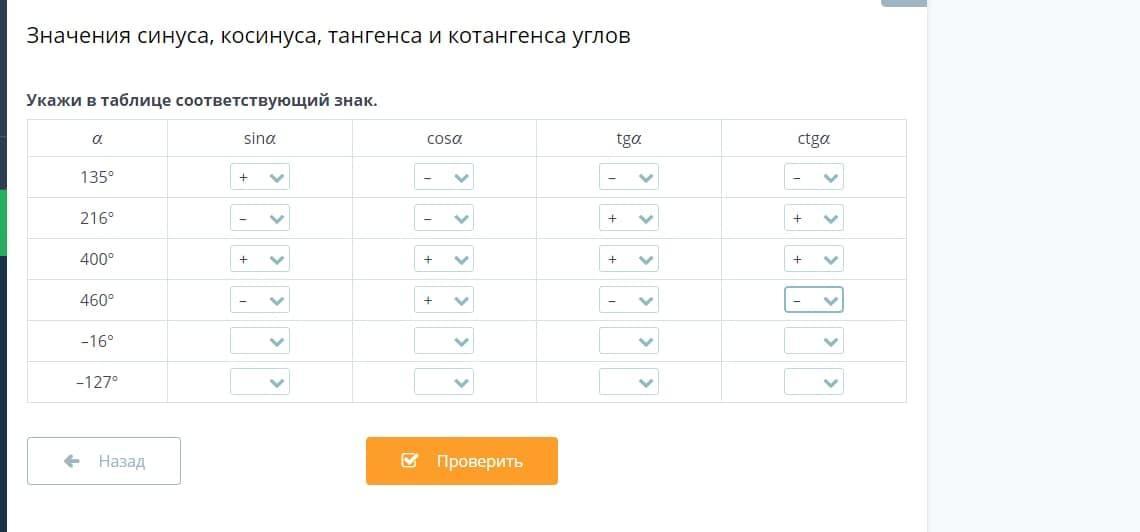Select the cosα dropdown for −127°
Viewport: 1140px width, 532px height.
click(x=444, y=383)
